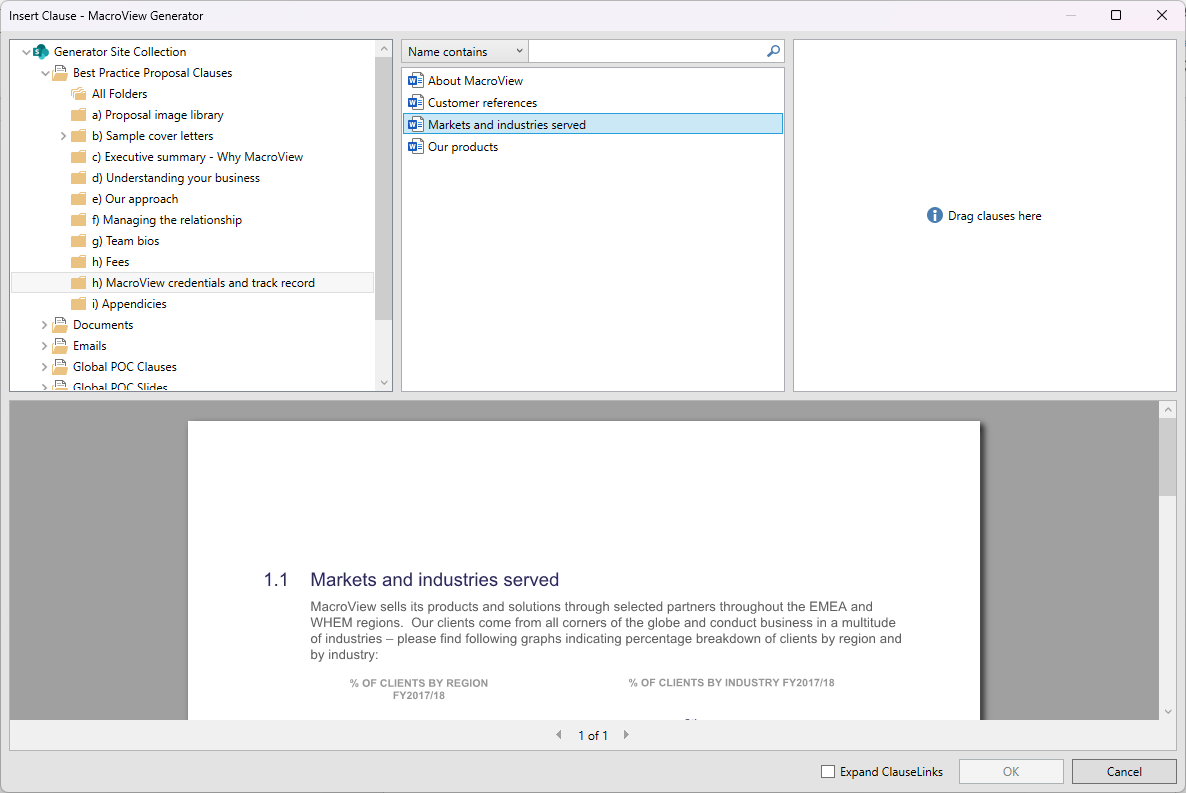Click the All Folders folder icon
Viewport: 1186px width, 793px height.
tap(79, 94)
